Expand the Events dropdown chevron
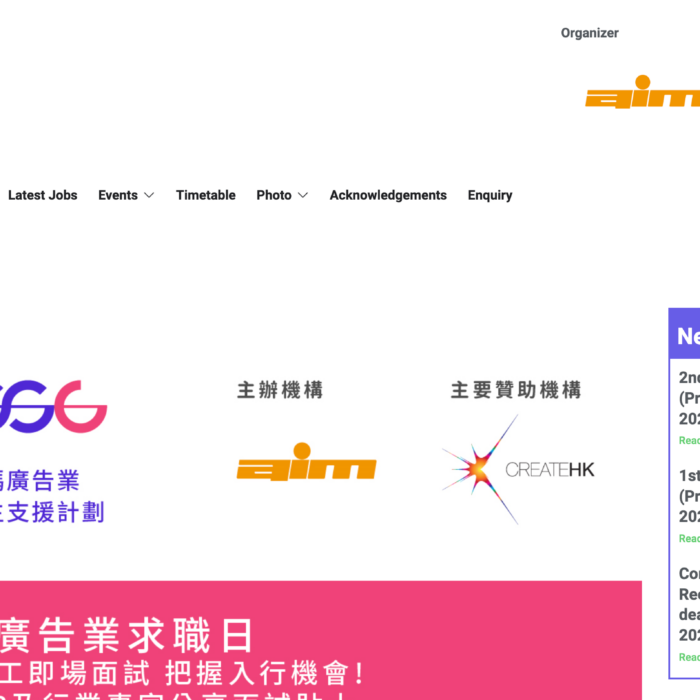This screenshot has width=700, height=700. [x=149, y=195]
